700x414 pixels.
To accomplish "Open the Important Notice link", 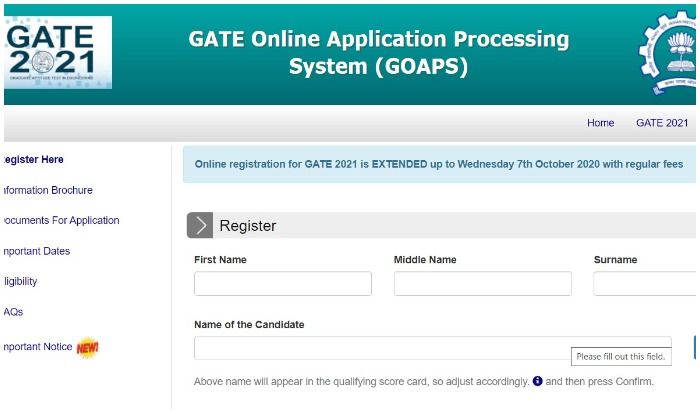I will pyautogui.click(x=38, y=347).
